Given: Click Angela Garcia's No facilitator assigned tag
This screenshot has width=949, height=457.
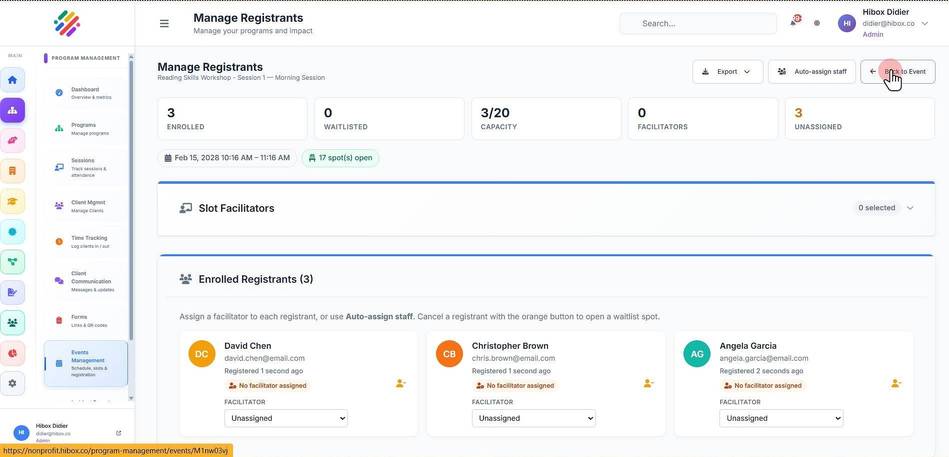Looking at the screenshot, I should 762,386.
